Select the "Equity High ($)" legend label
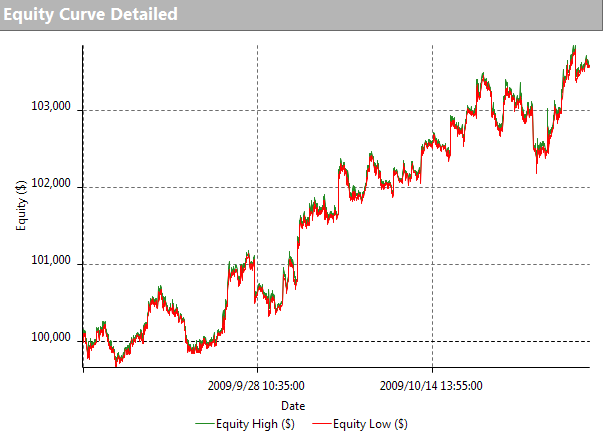This screenshot has width=603, height=437. click(258, 424)
